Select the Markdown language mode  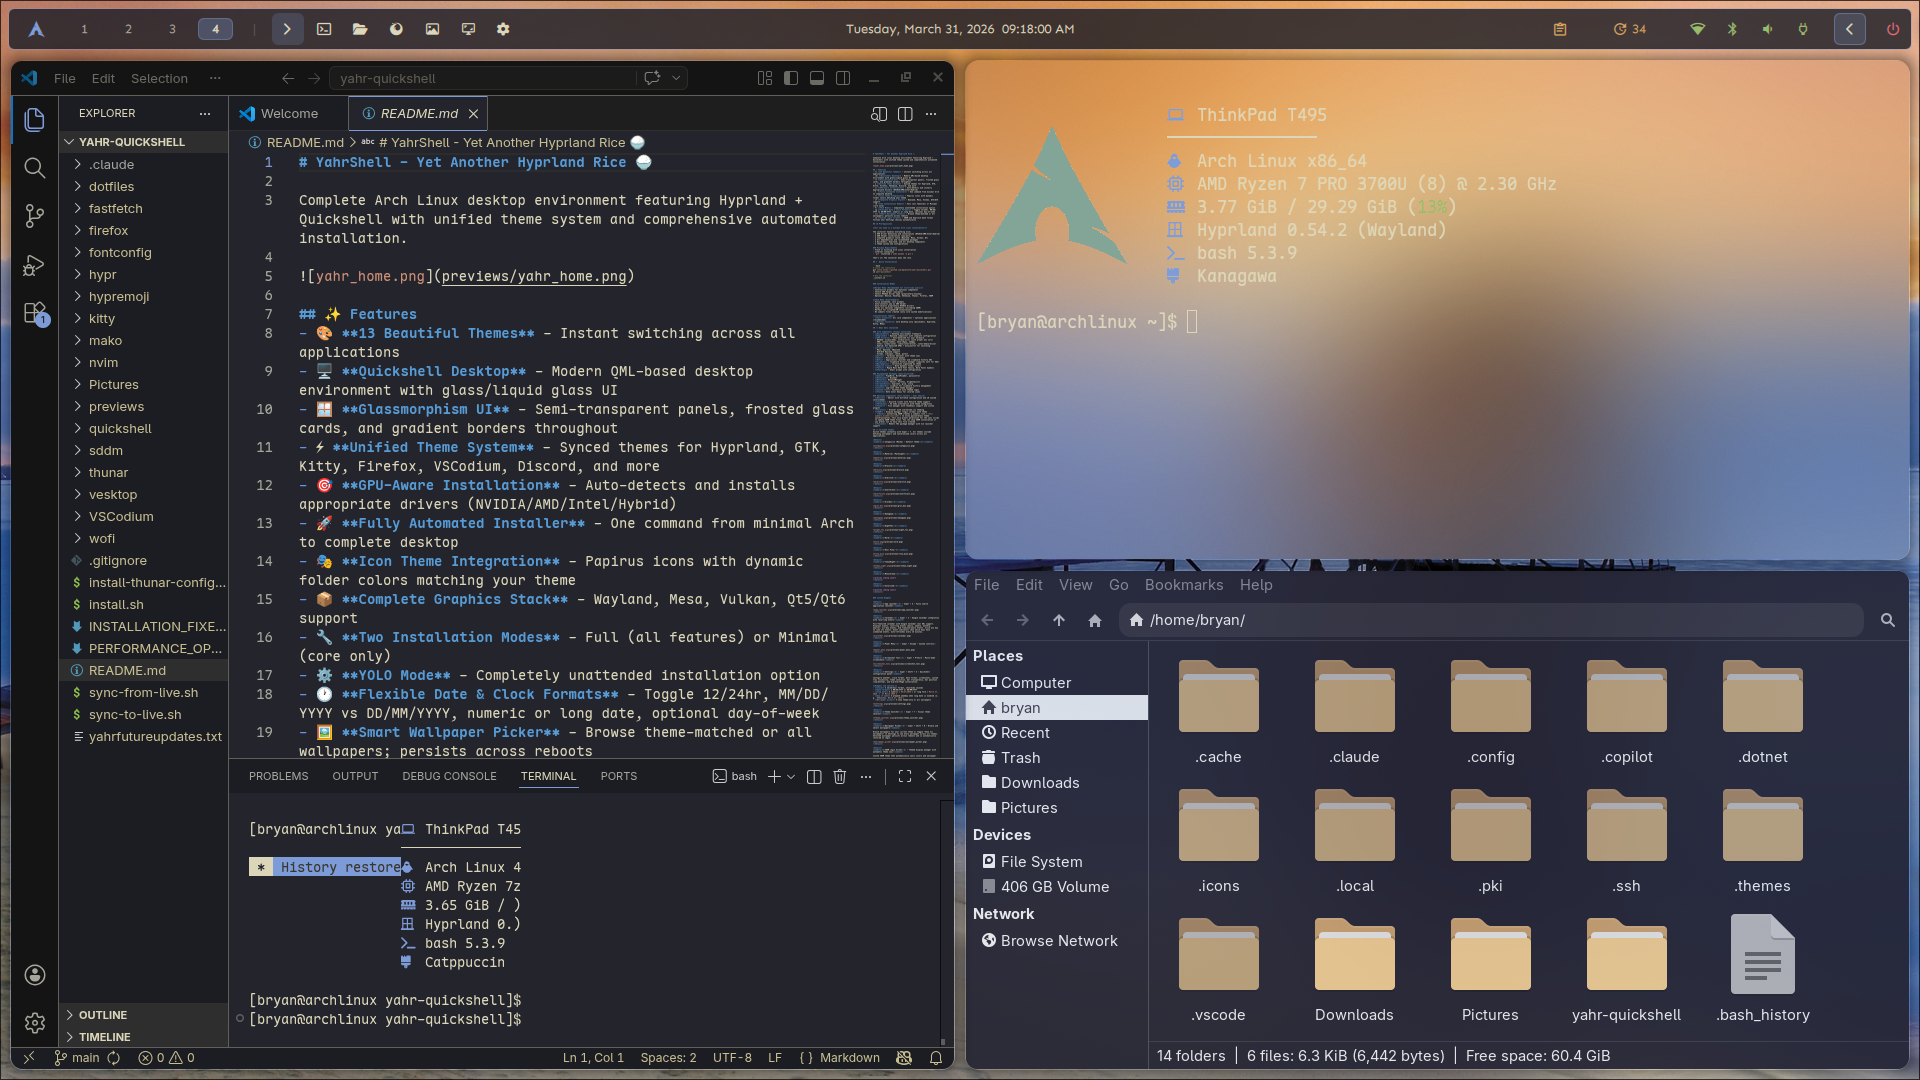click(849, 1058)
